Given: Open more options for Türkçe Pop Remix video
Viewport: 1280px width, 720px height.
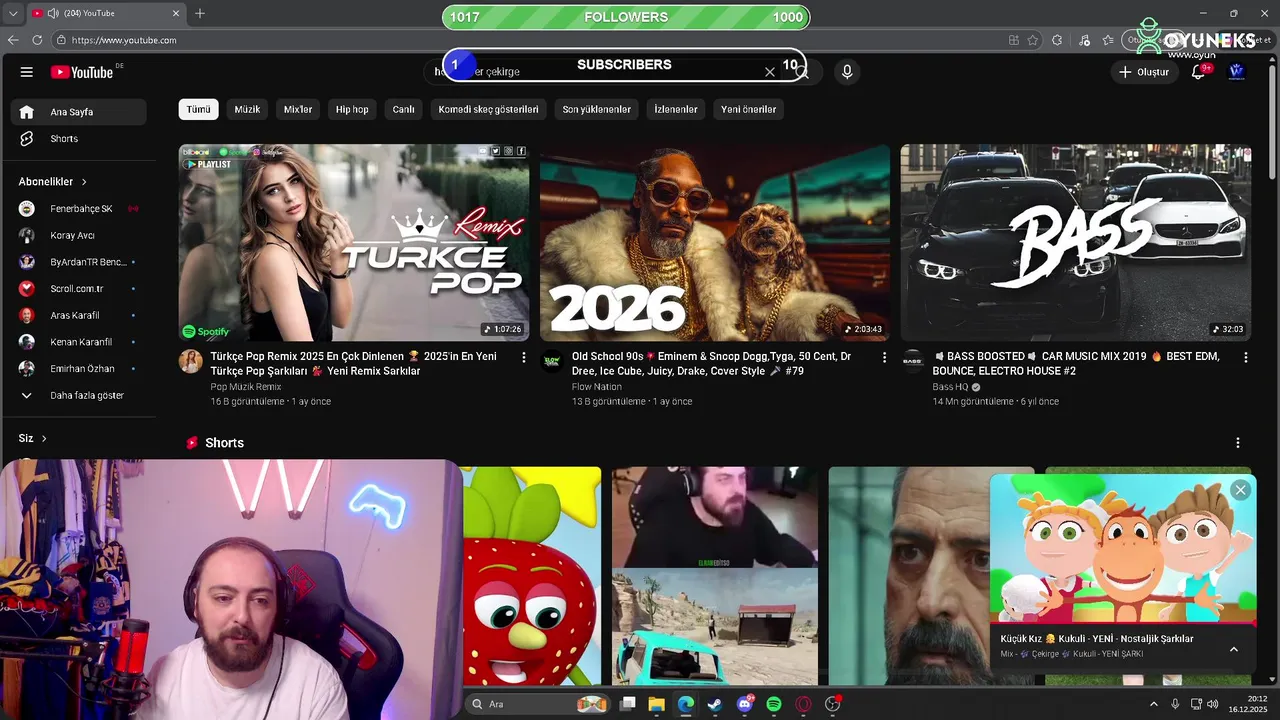Looking at the screenshot, I should 523,357.
